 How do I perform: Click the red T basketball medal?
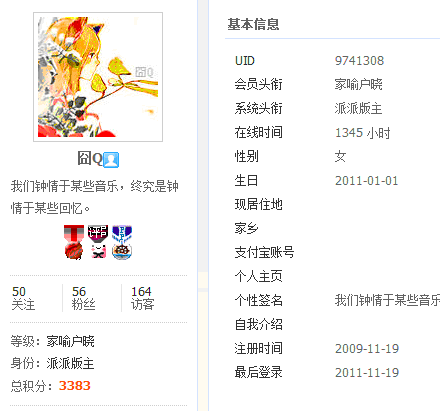pyautogui.click(x=74, y=242)
